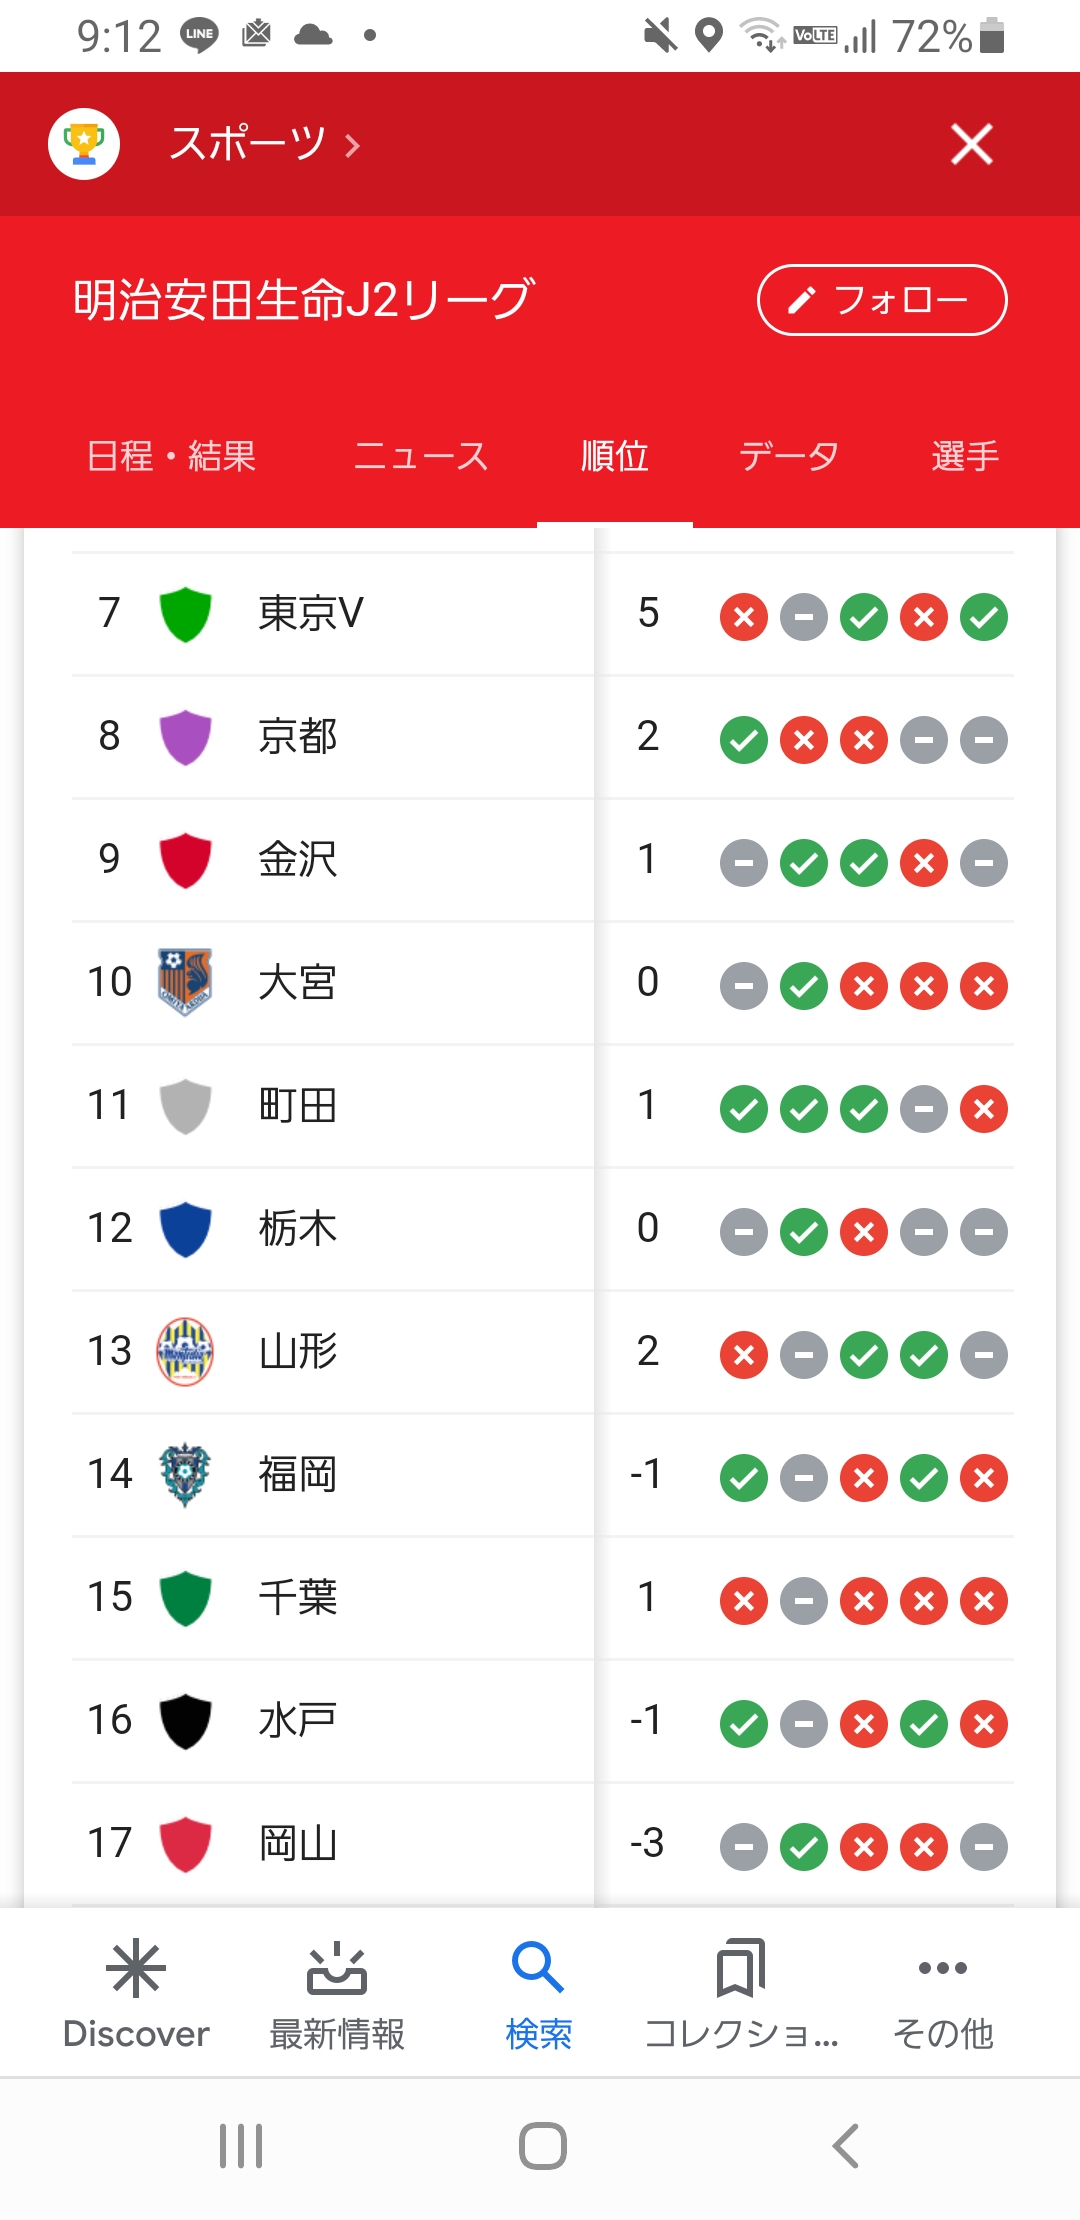Select the 大宮 team crest

185,982
